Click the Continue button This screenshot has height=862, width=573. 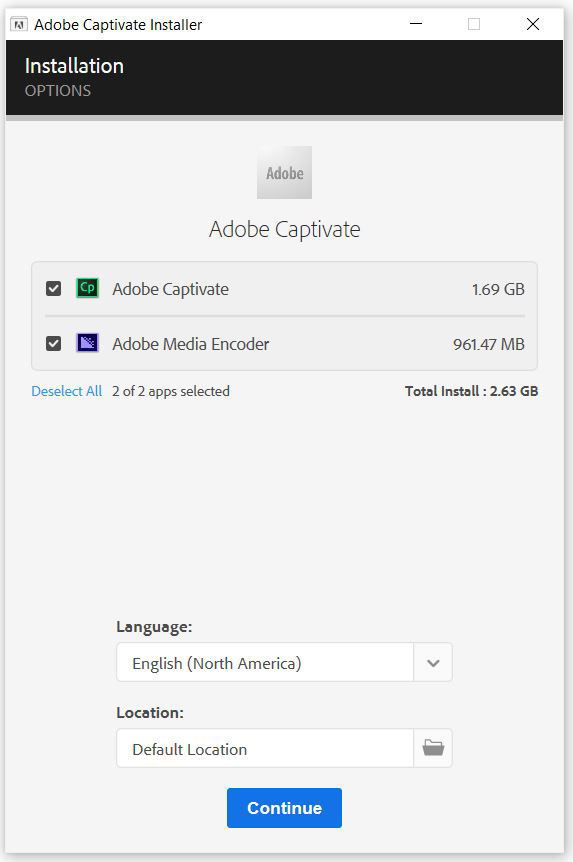pos(284,808)
